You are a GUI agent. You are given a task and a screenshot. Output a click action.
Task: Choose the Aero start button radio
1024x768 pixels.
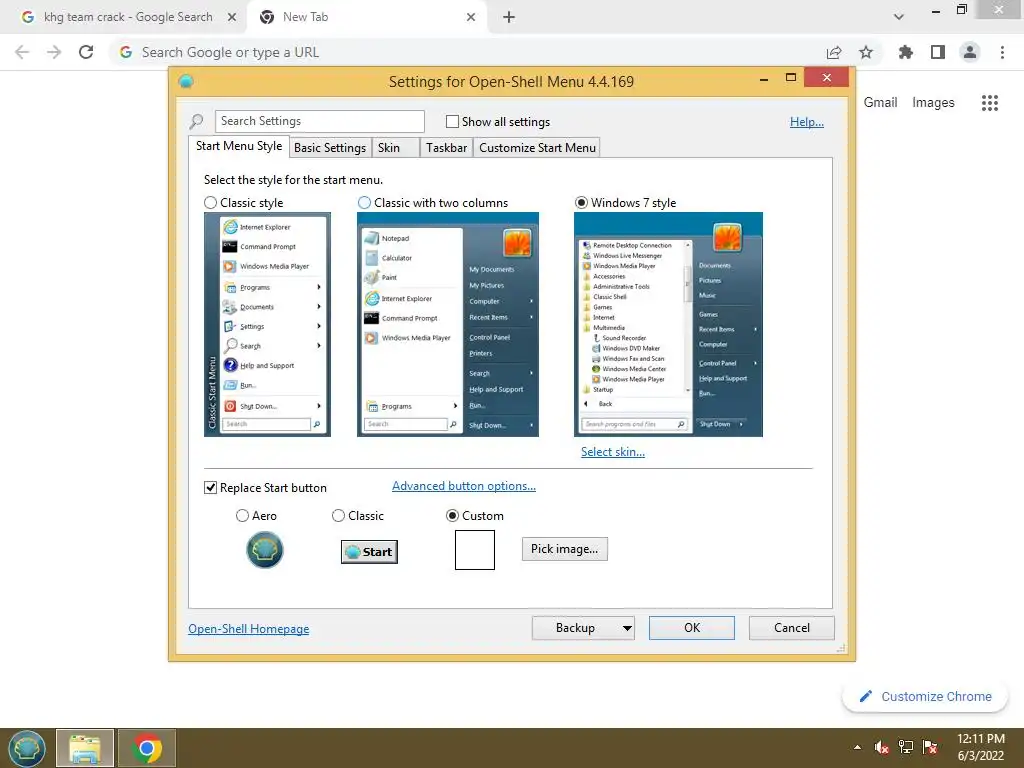242,516
